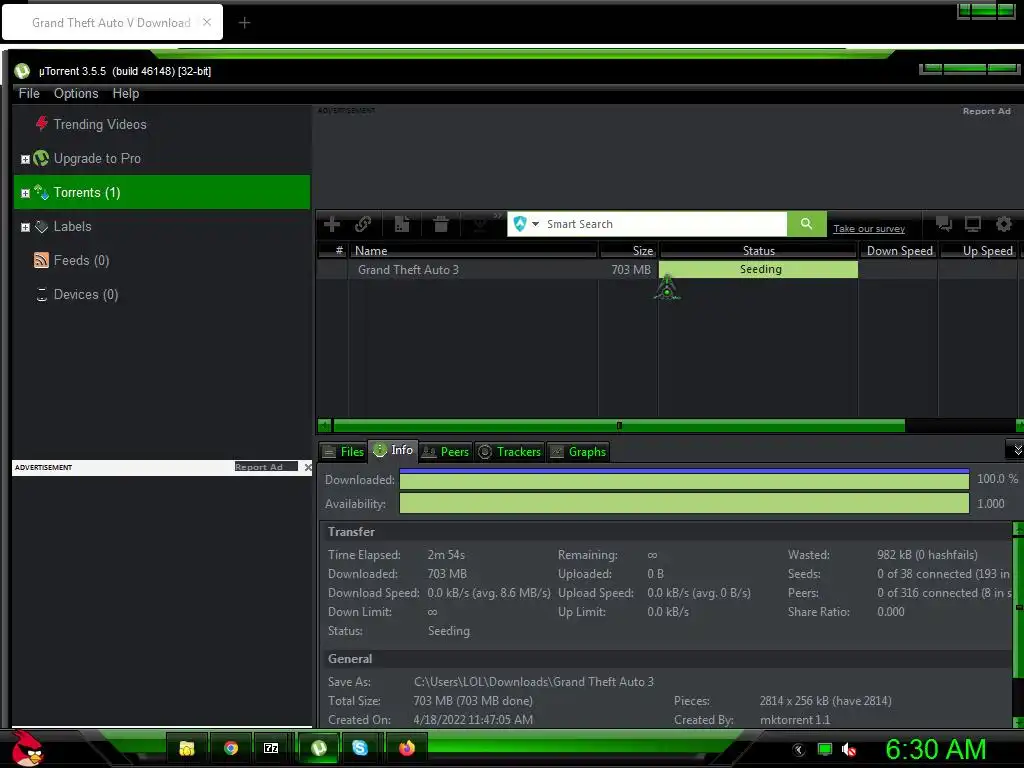Click the Angry Birds start button
This screenshot has height=768, width=1024.
[26, 748]
